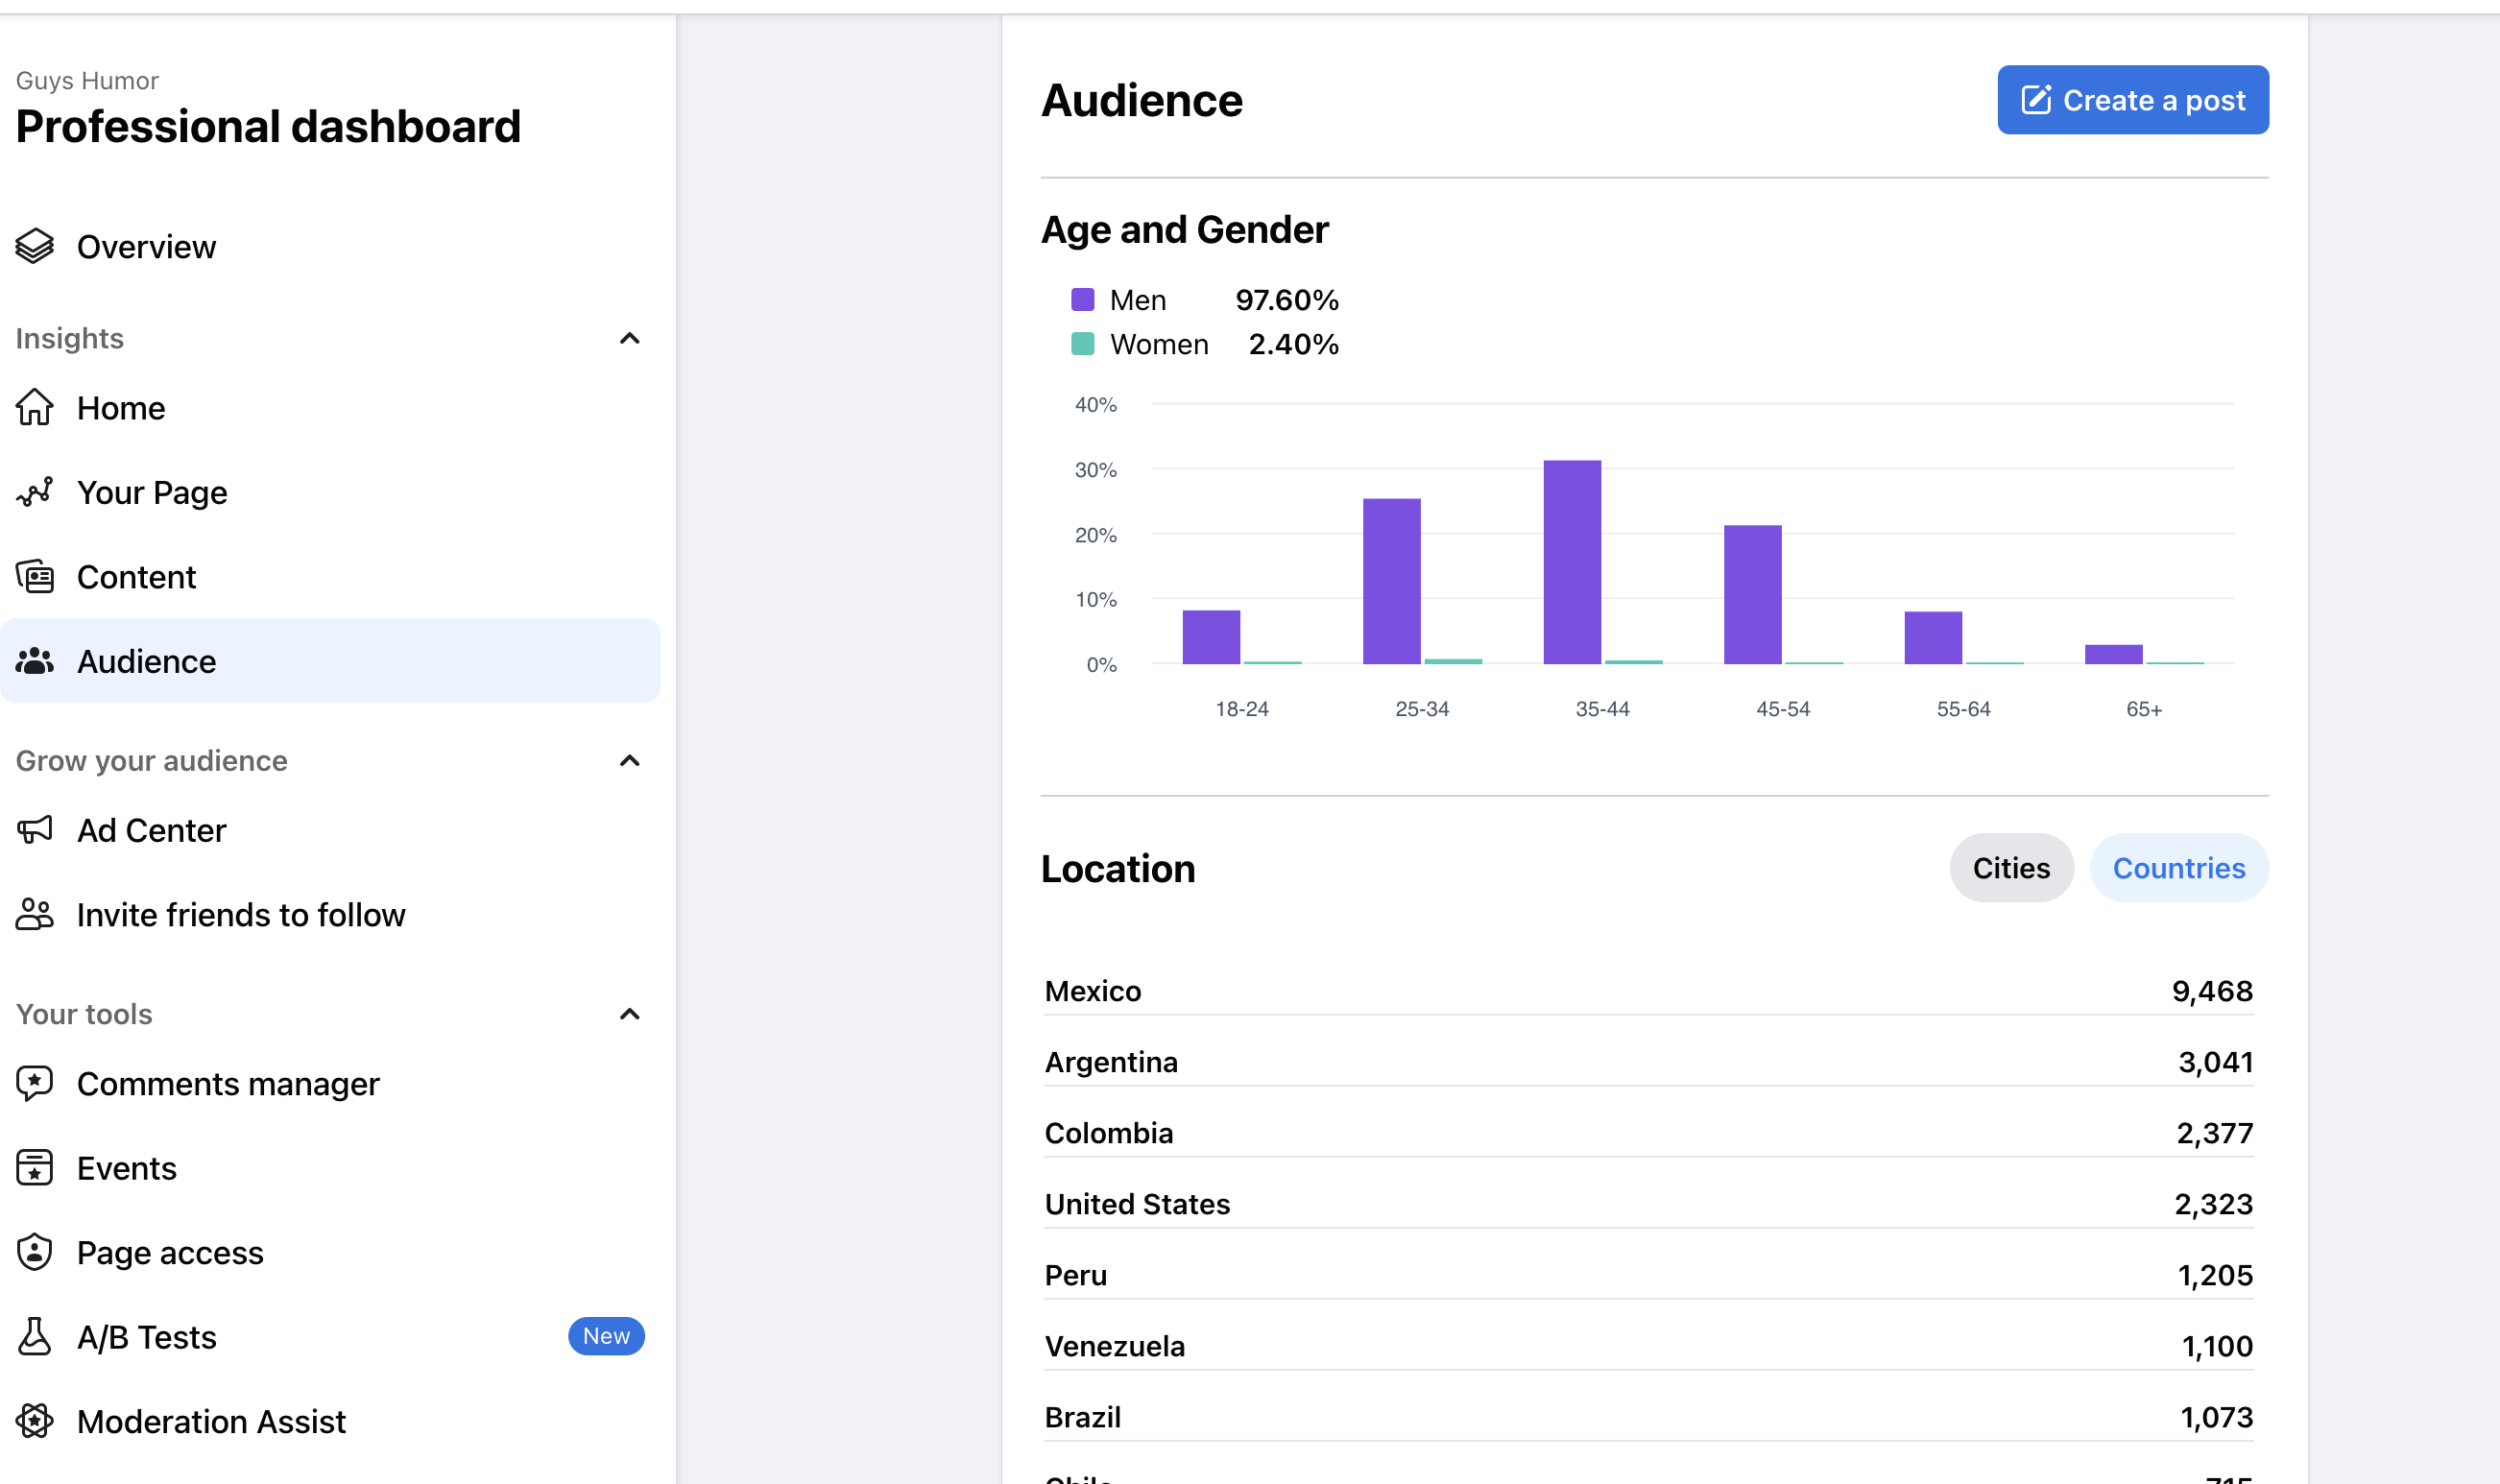The width and height of the screenshot is (2500, 1484).
Task: Collapse the Your tools section
Action: click(x=630, y=1014)
